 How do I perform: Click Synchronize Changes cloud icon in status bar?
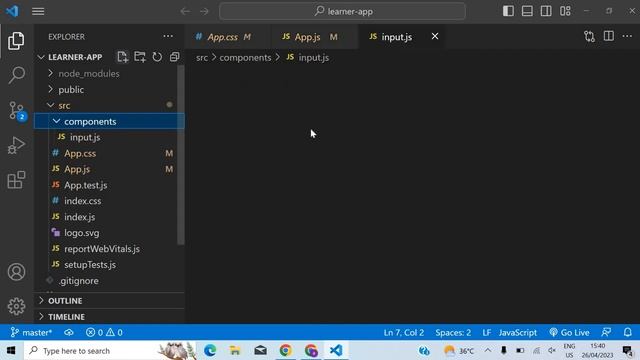tap(69, 333)
